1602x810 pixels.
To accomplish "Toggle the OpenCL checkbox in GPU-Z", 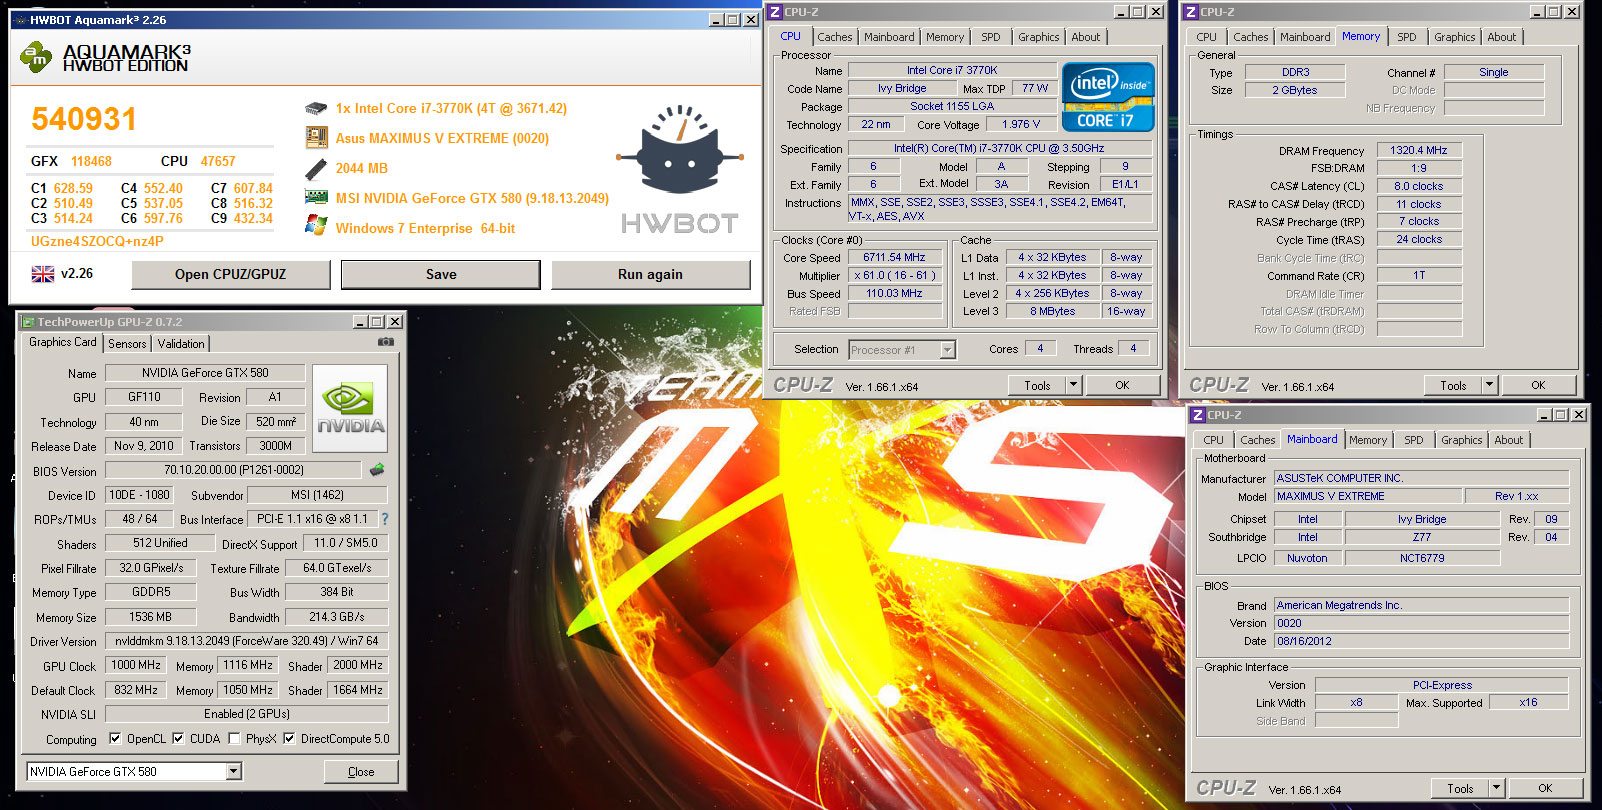I will 115,739.
